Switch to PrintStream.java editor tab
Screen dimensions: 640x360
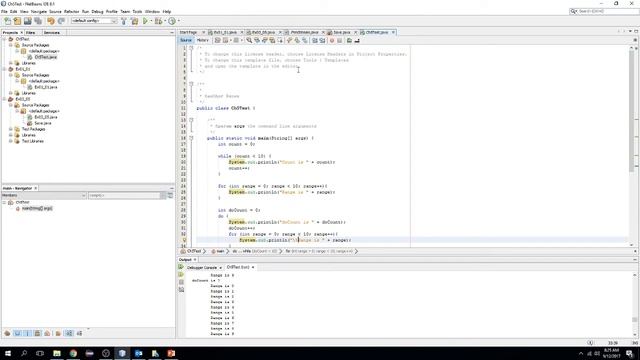tap(304, 32)
